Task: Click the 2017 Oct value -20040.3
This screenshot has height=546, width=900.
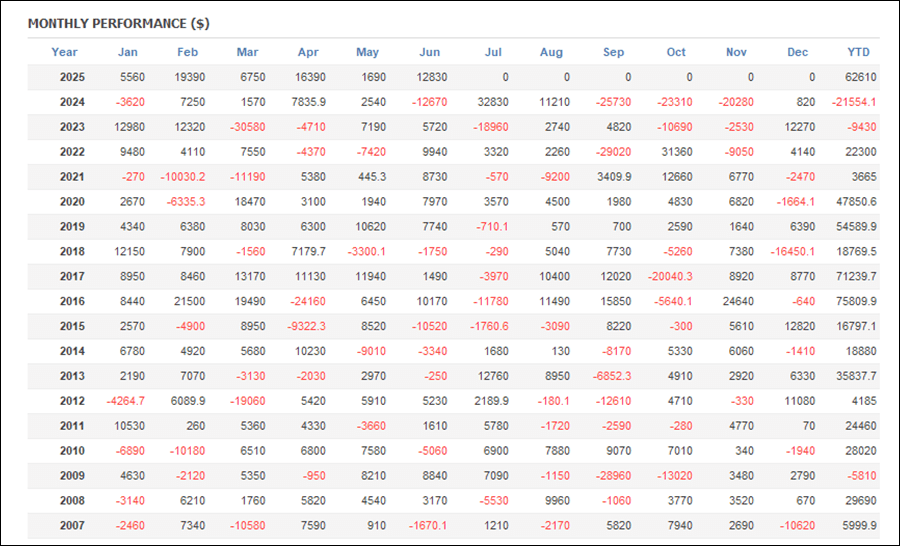Action: tap(670, 276)
